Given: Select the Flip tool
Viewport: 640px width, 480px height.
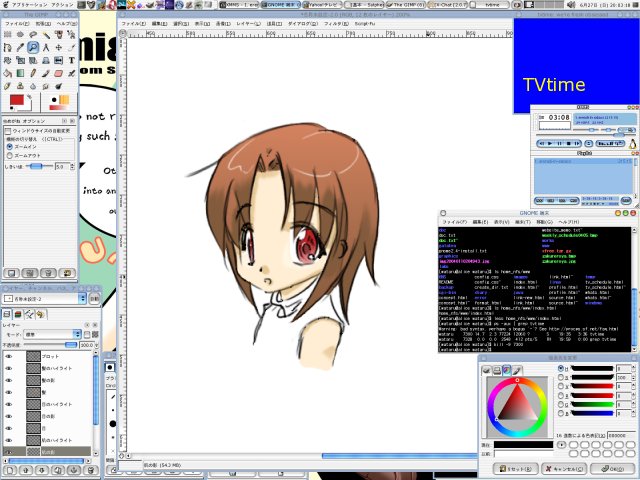Looking at the screenshot, I should coord(59,60).
